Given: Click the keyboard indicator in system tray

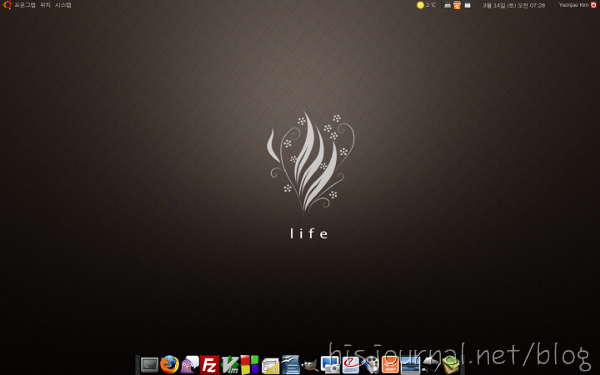Looking at the screenshot, I should point(447,5).
